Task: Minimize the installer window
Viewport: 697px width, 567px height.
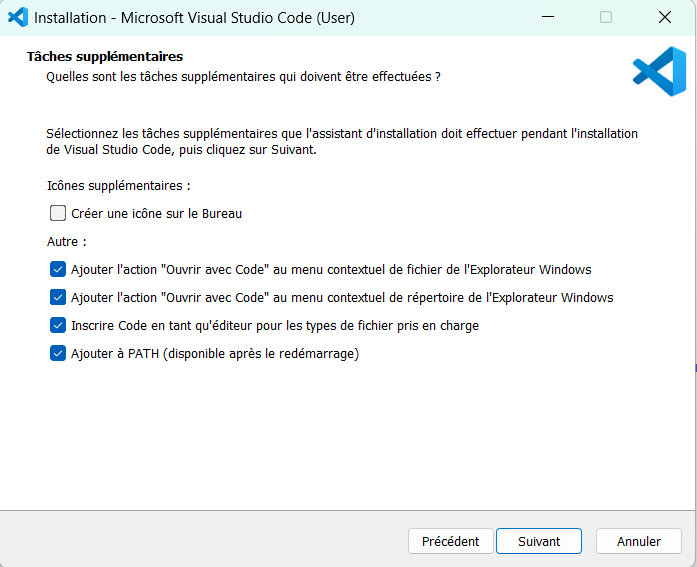Action: tap(548, 17)
